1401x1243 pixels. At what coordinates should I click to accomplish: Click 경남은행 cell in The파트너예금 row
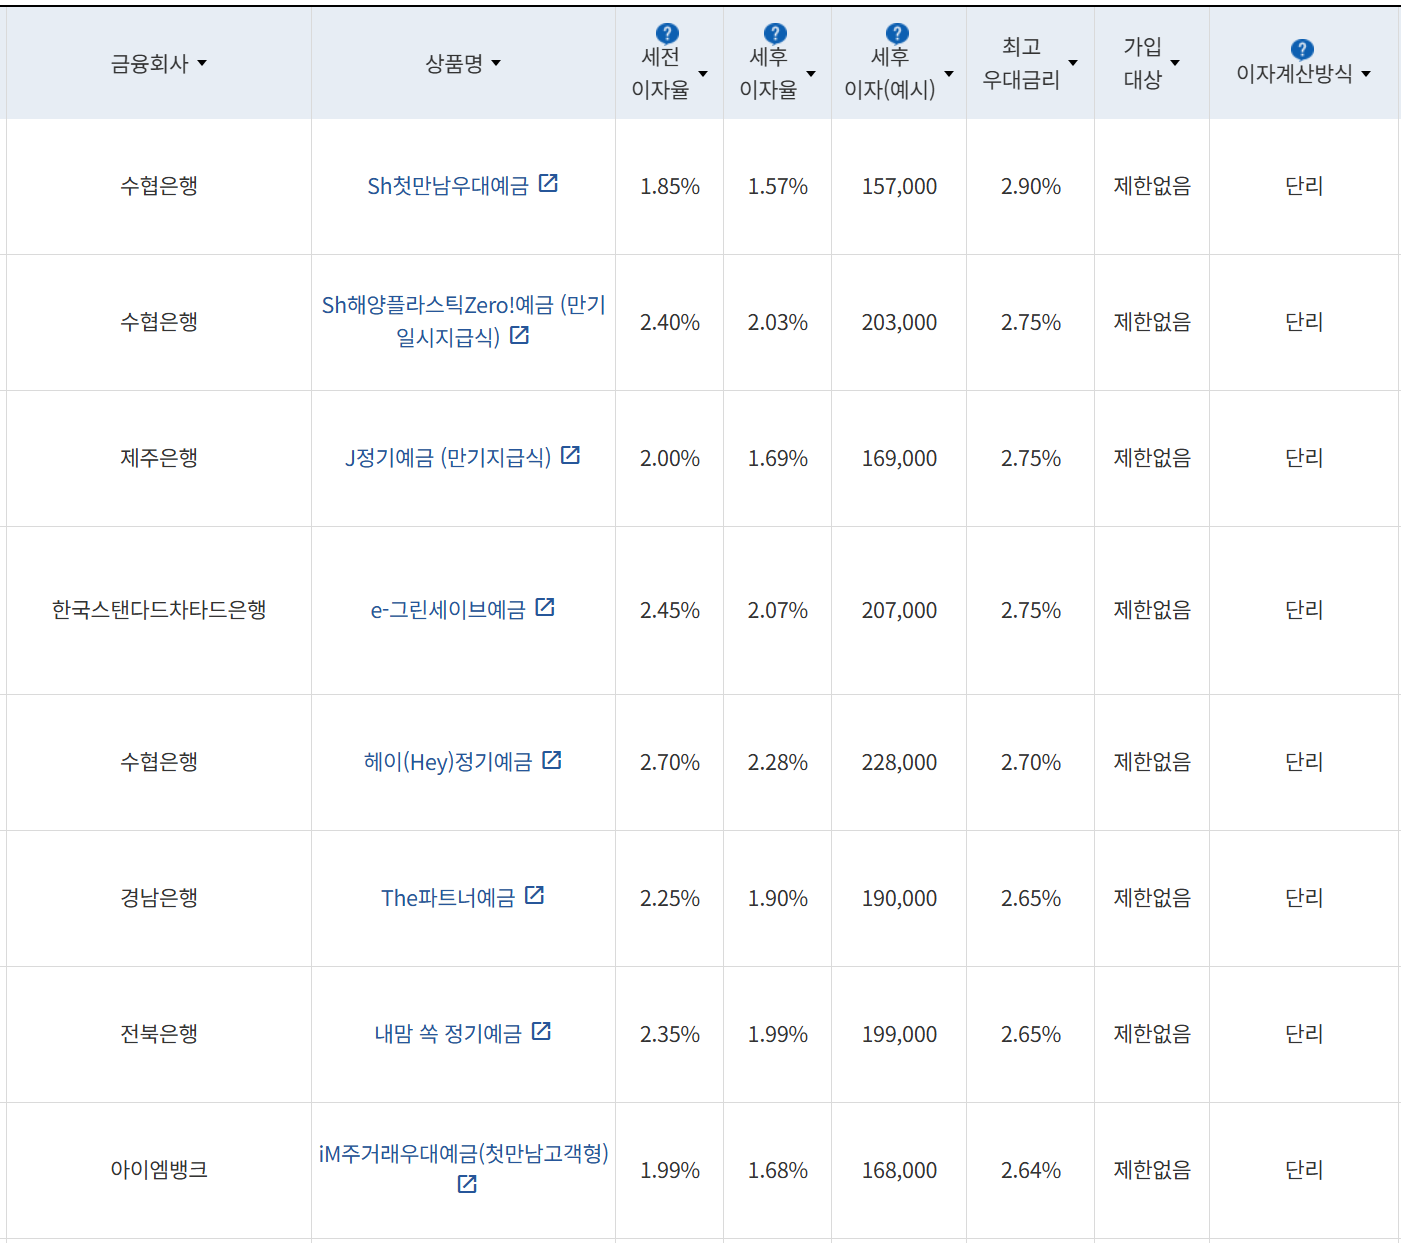[156, 897]
